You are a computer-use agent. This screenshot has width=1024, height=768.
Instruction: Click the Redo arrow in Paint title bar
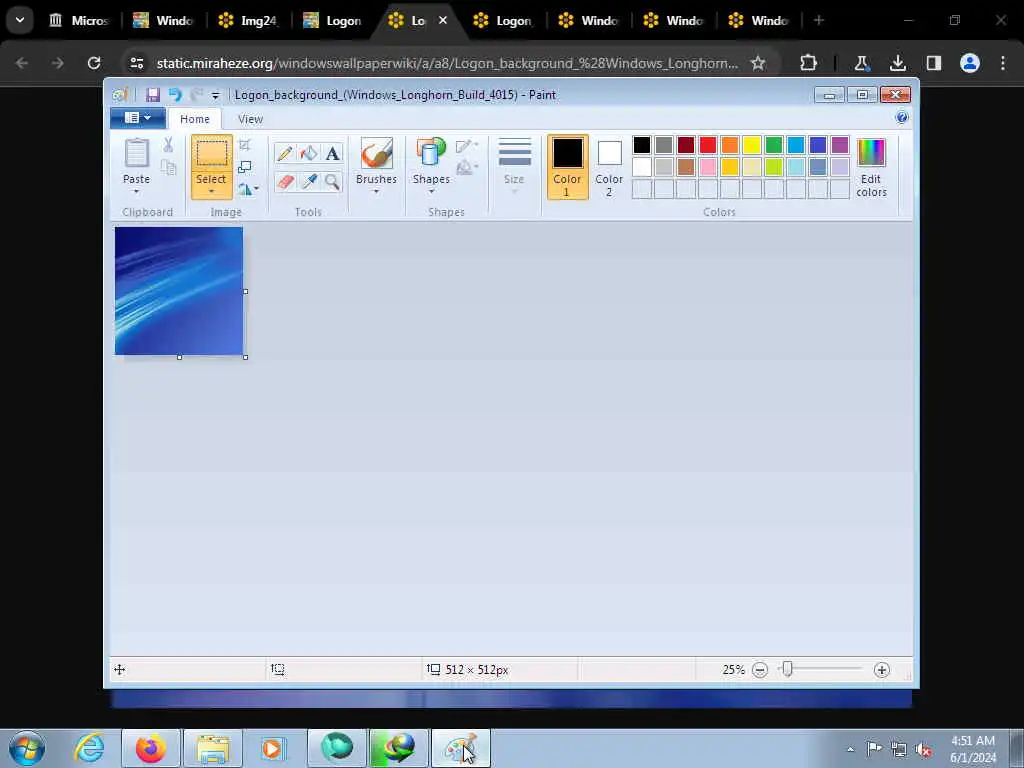(196, 95)
